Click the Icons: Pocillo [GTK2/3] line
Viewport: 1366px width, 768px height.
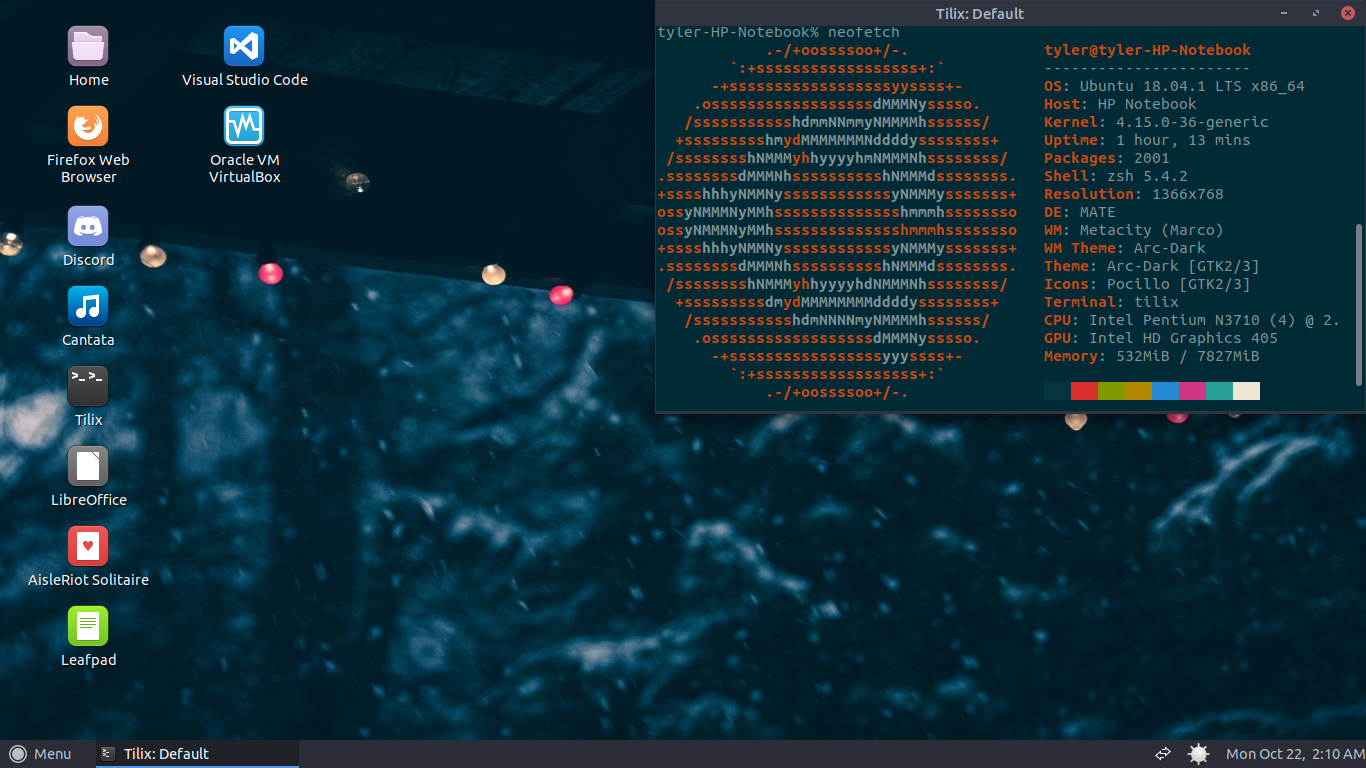pos(1147,284)
